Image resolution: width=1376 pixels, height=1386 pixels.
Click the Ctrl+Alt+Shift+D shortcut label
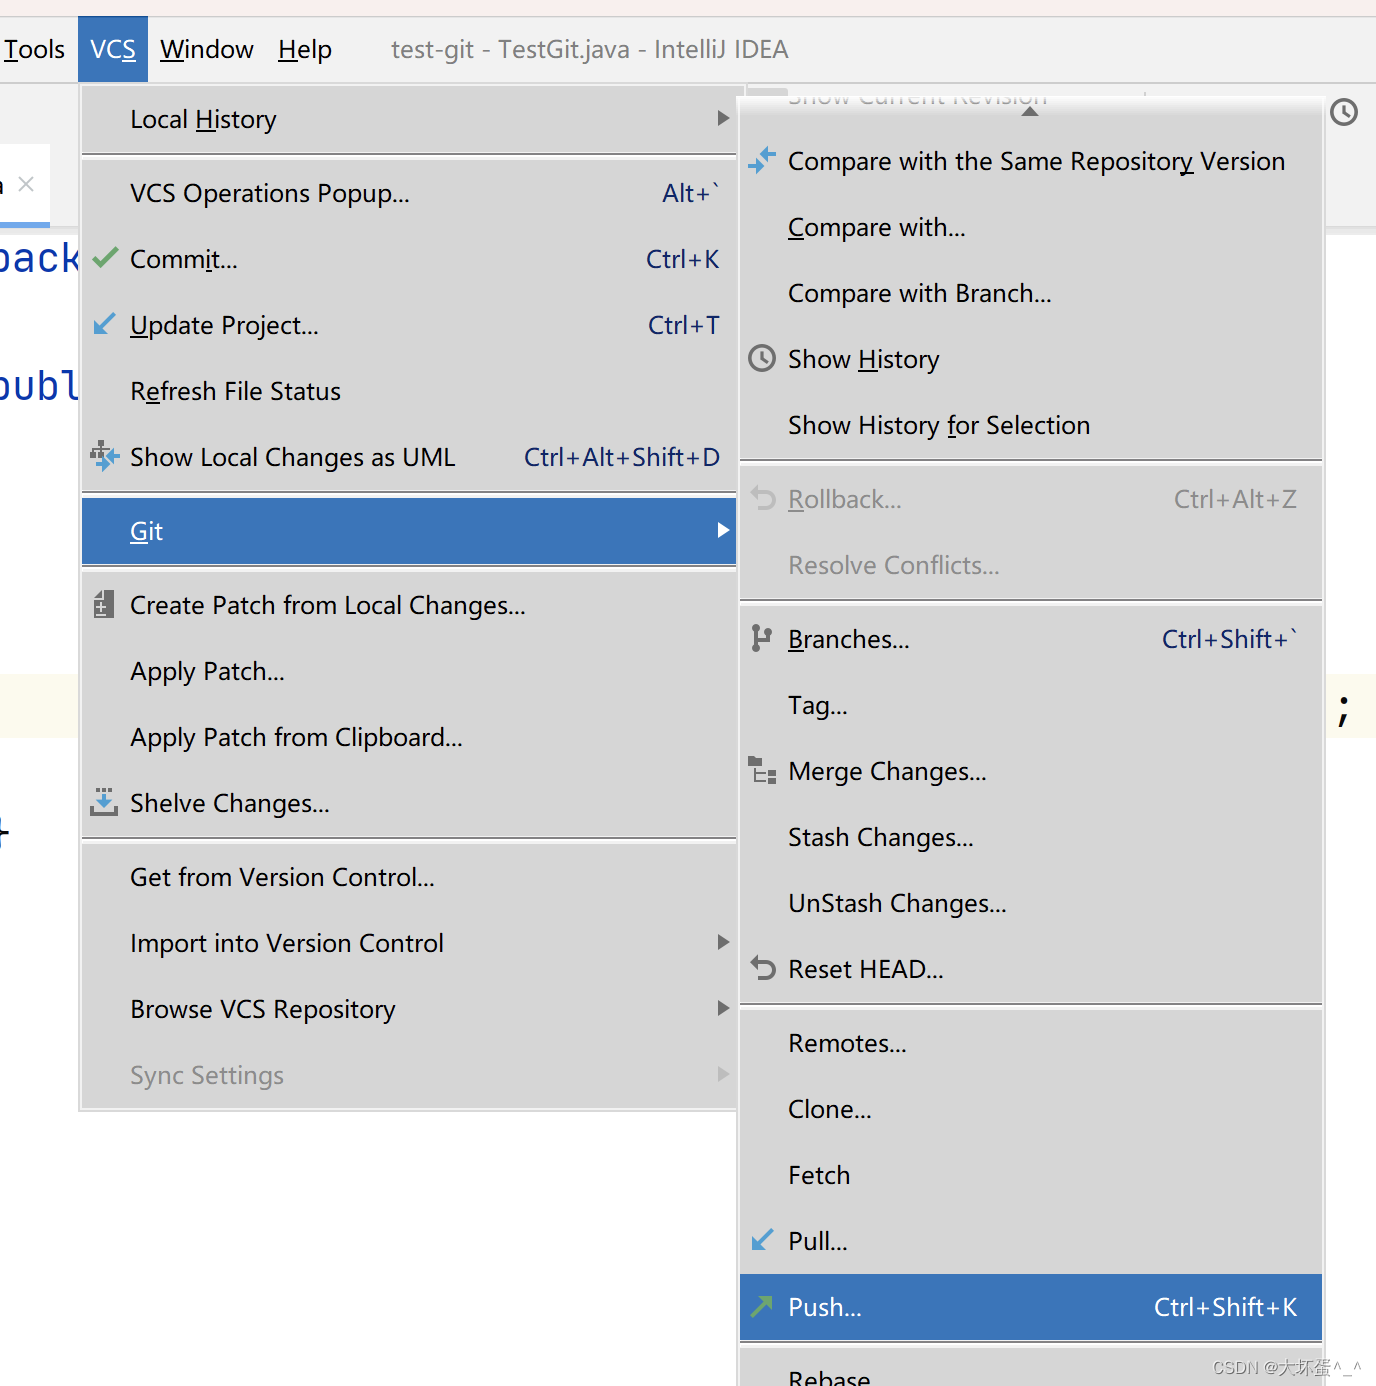(622, 457)
